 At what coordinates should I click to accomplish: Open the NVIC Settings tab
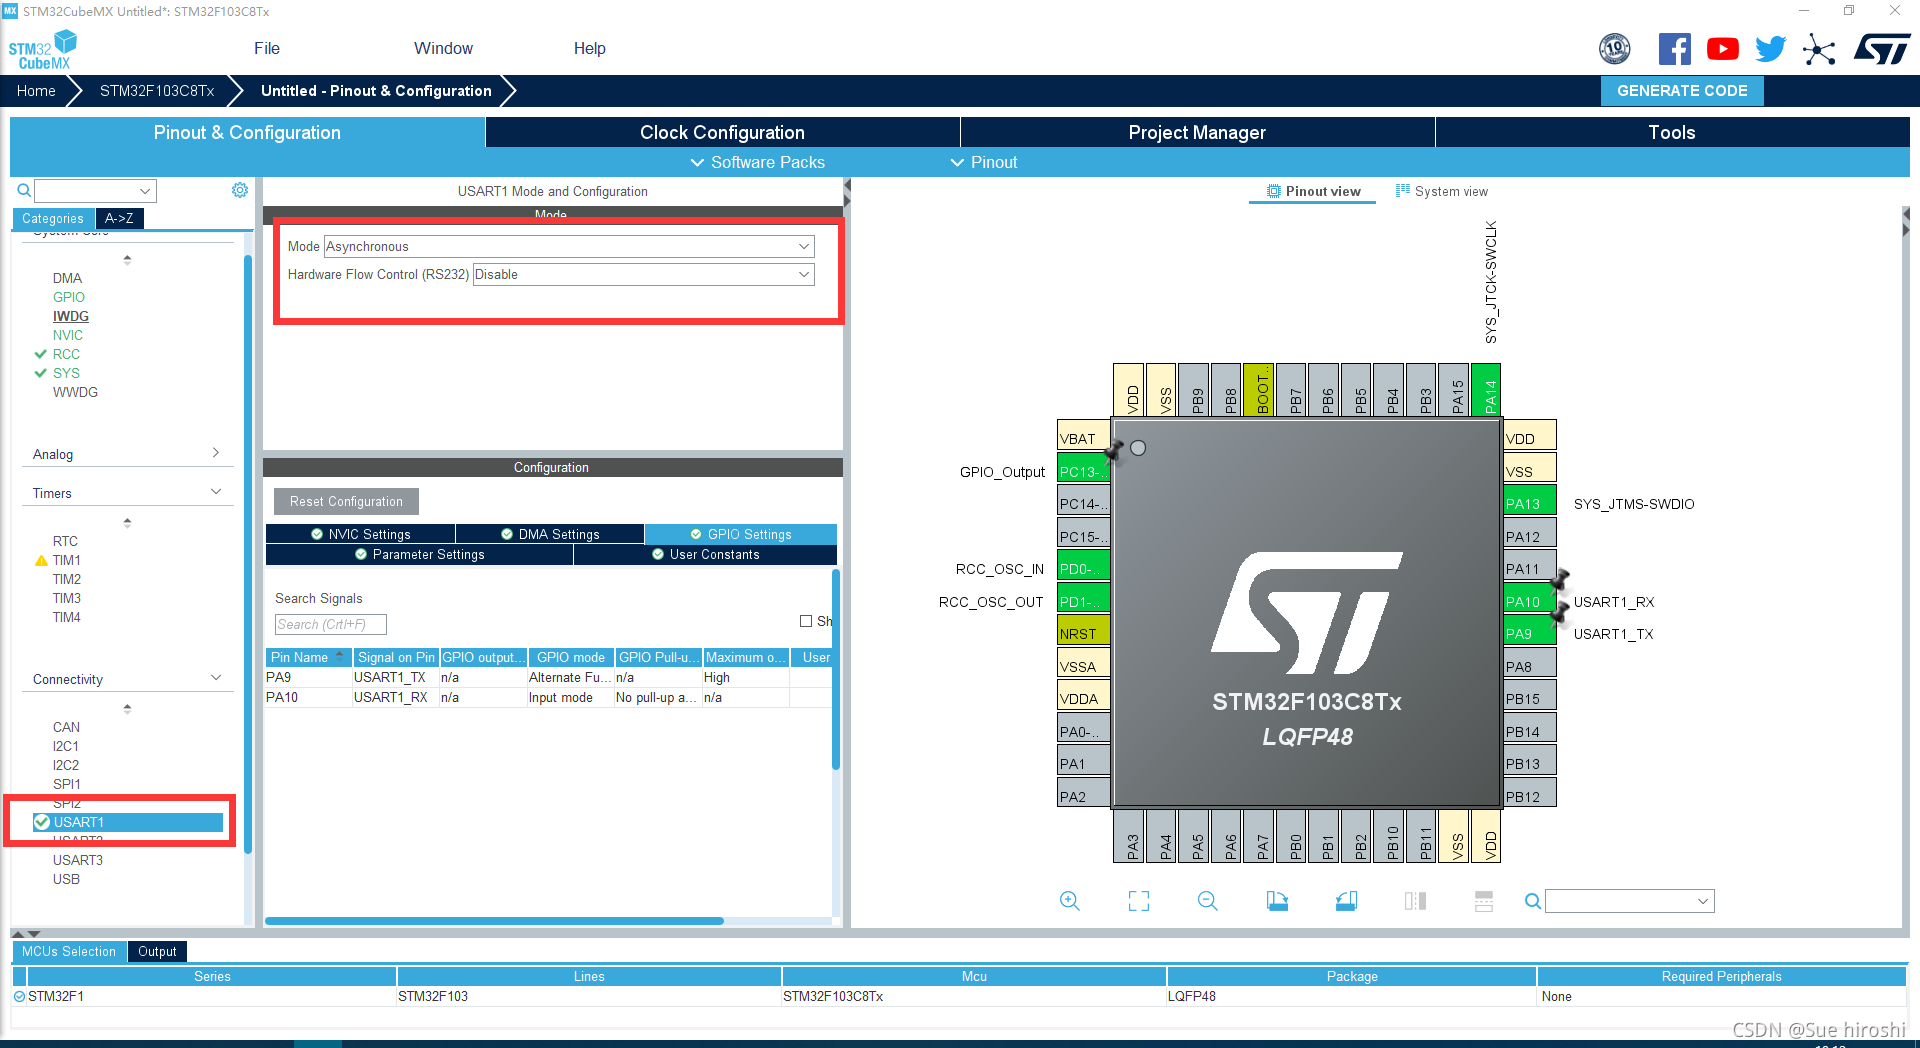click(361, 534)
